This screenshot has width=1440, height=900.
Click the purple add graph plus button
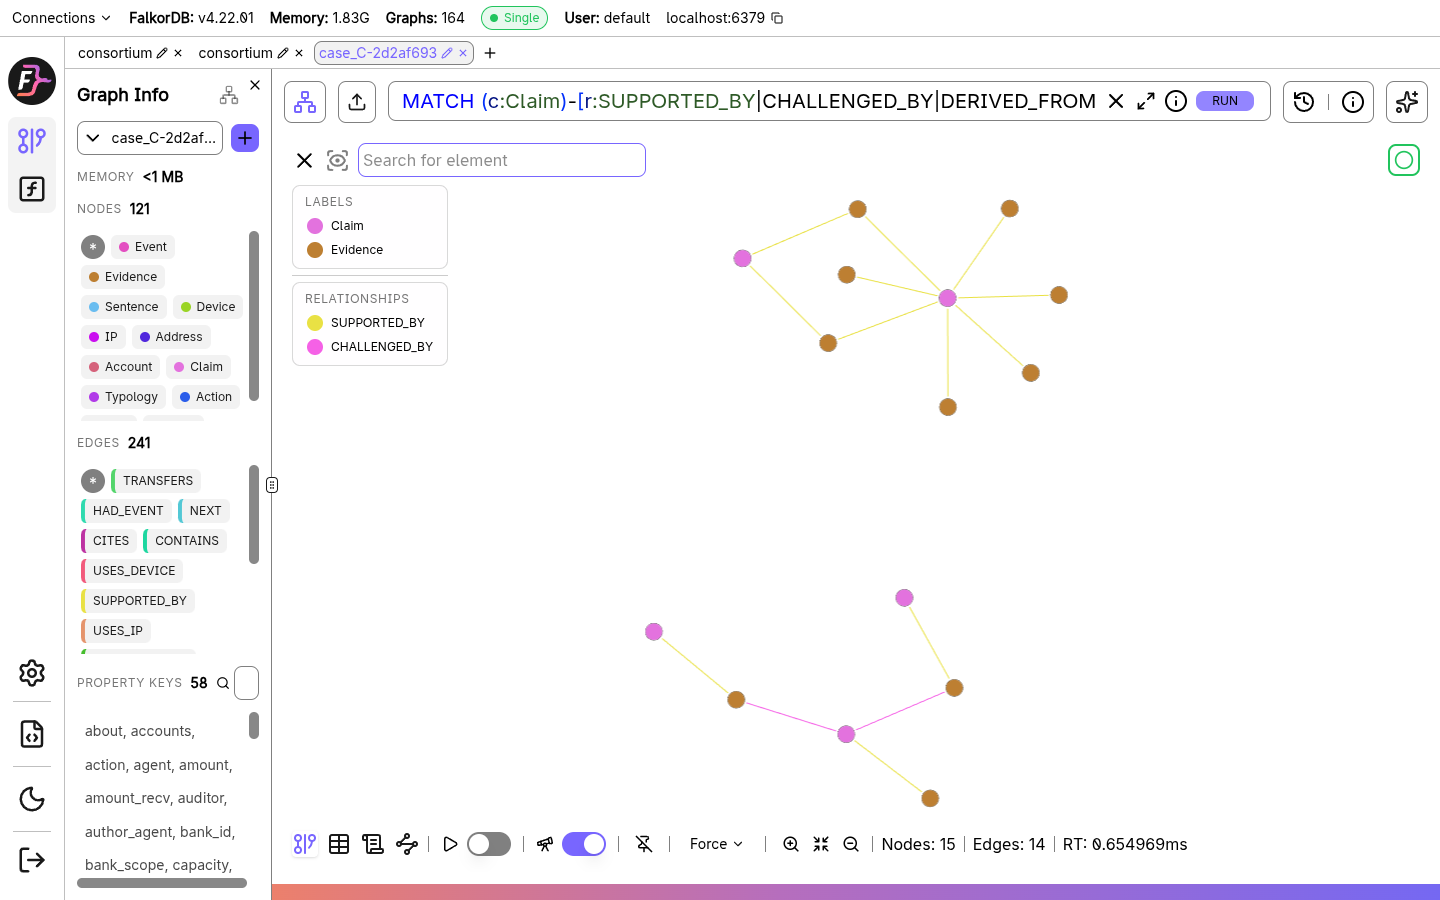(x=245, y=138)
